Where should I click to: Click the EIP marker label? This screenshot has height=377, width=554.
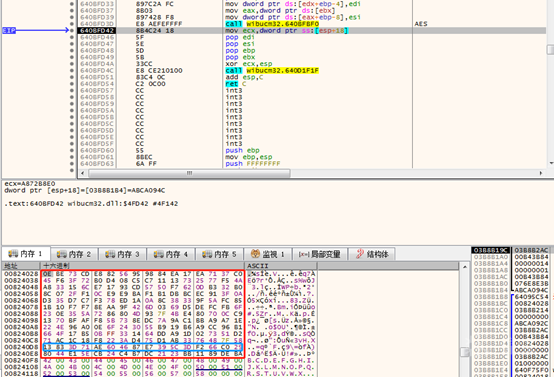click(9, 30)
